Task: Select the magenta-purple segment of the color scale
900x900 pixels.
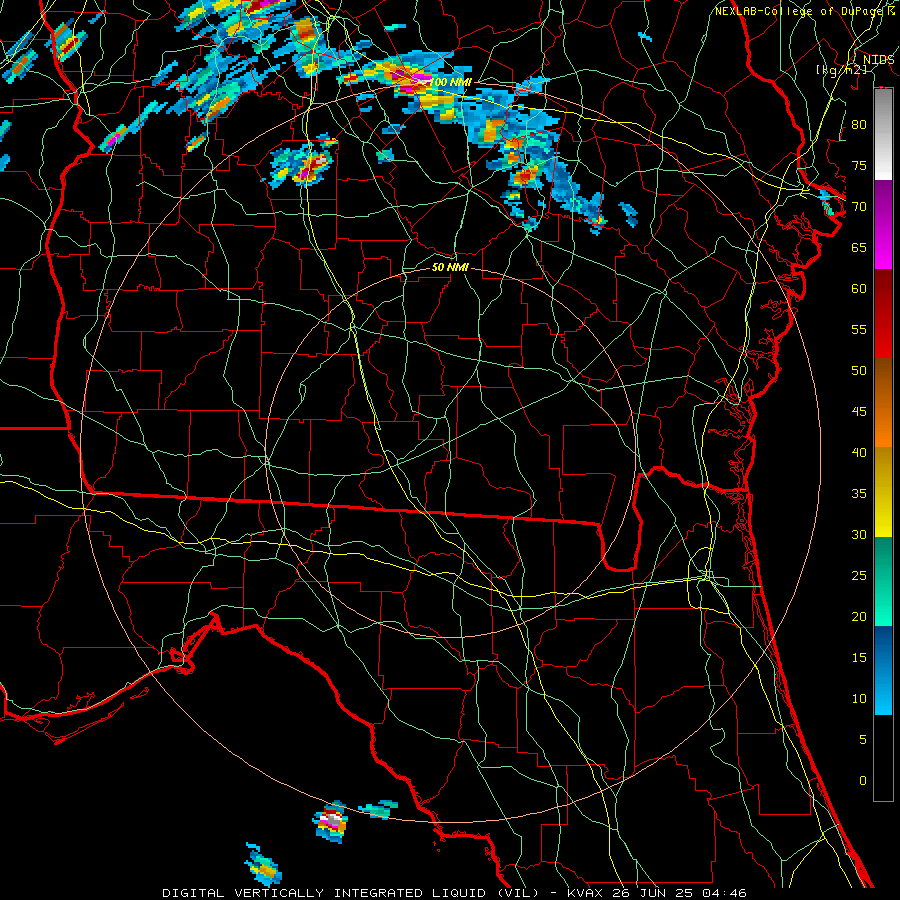Action: pos(883,224)
